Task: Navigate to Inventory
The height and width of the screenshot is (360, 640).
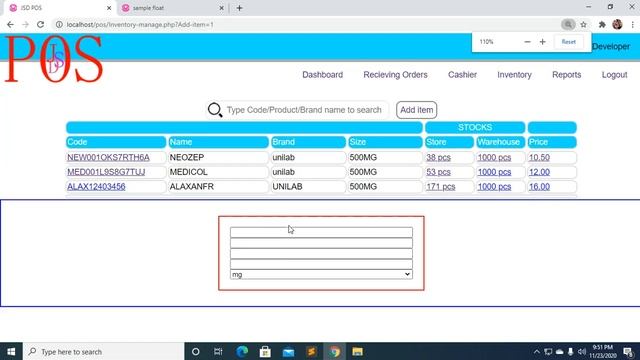Action: point(514,75)
